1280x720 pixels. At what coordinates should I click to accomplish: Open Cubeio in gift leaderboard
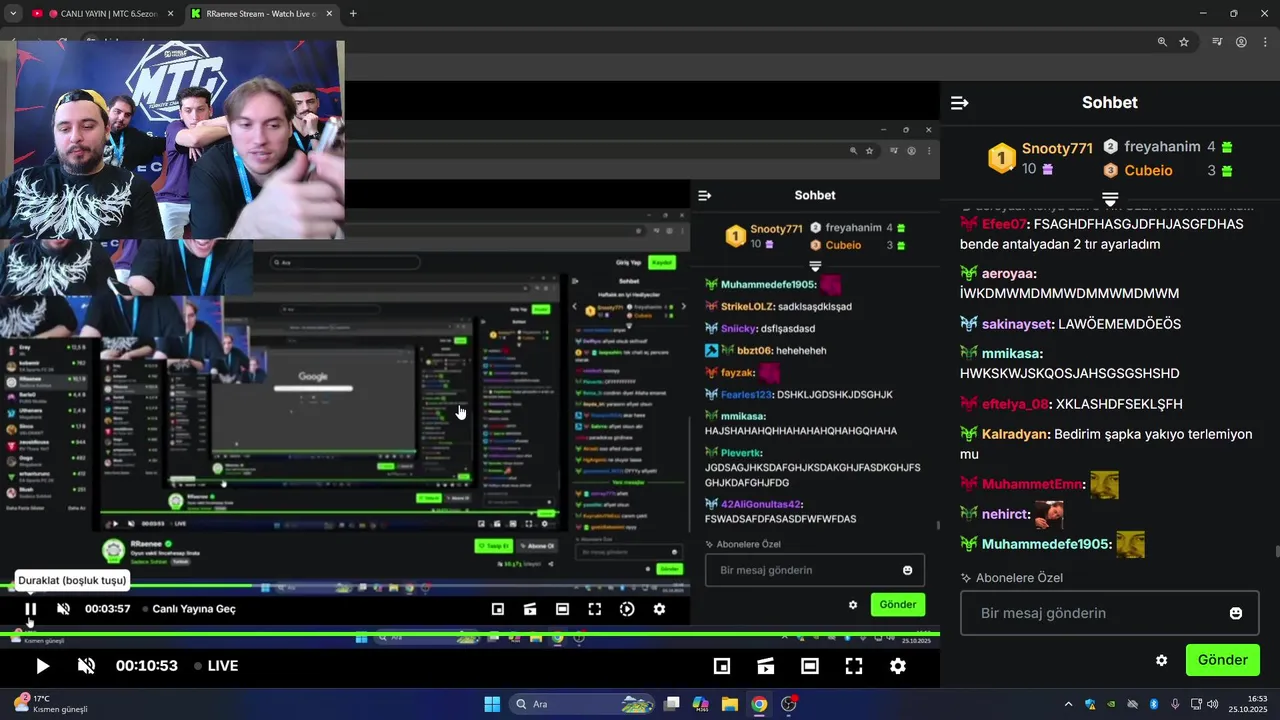[1148, 171]
